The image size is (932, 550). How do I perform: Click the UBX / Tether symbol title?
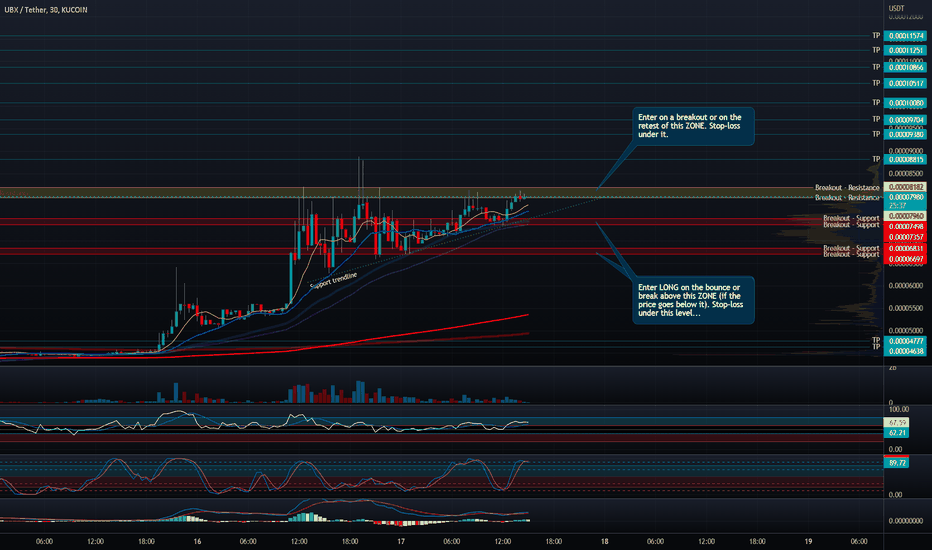pos(46,10)
